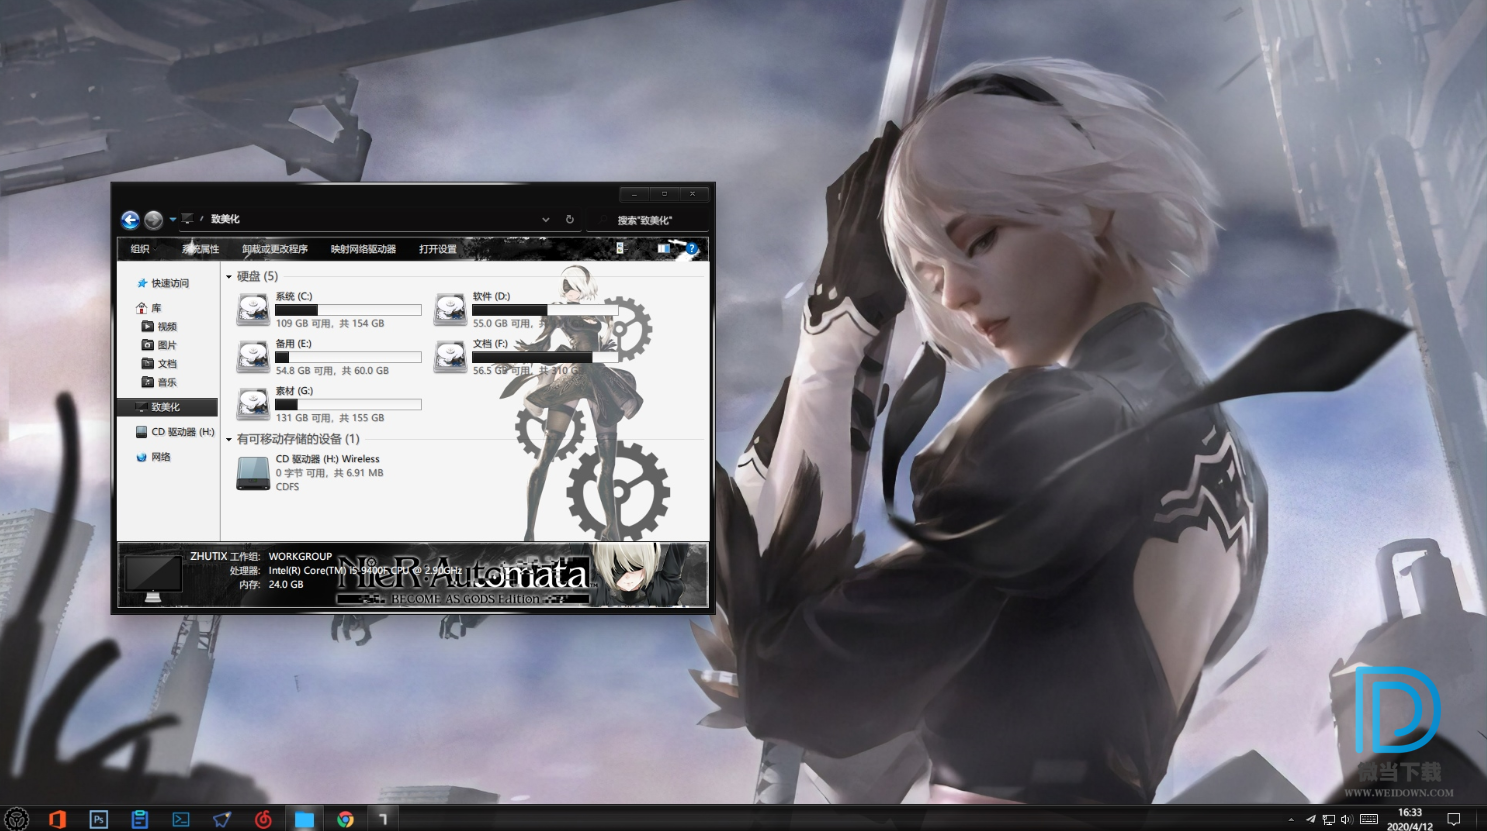
Task: Click 映射网络驱动器
Action: 363,249
